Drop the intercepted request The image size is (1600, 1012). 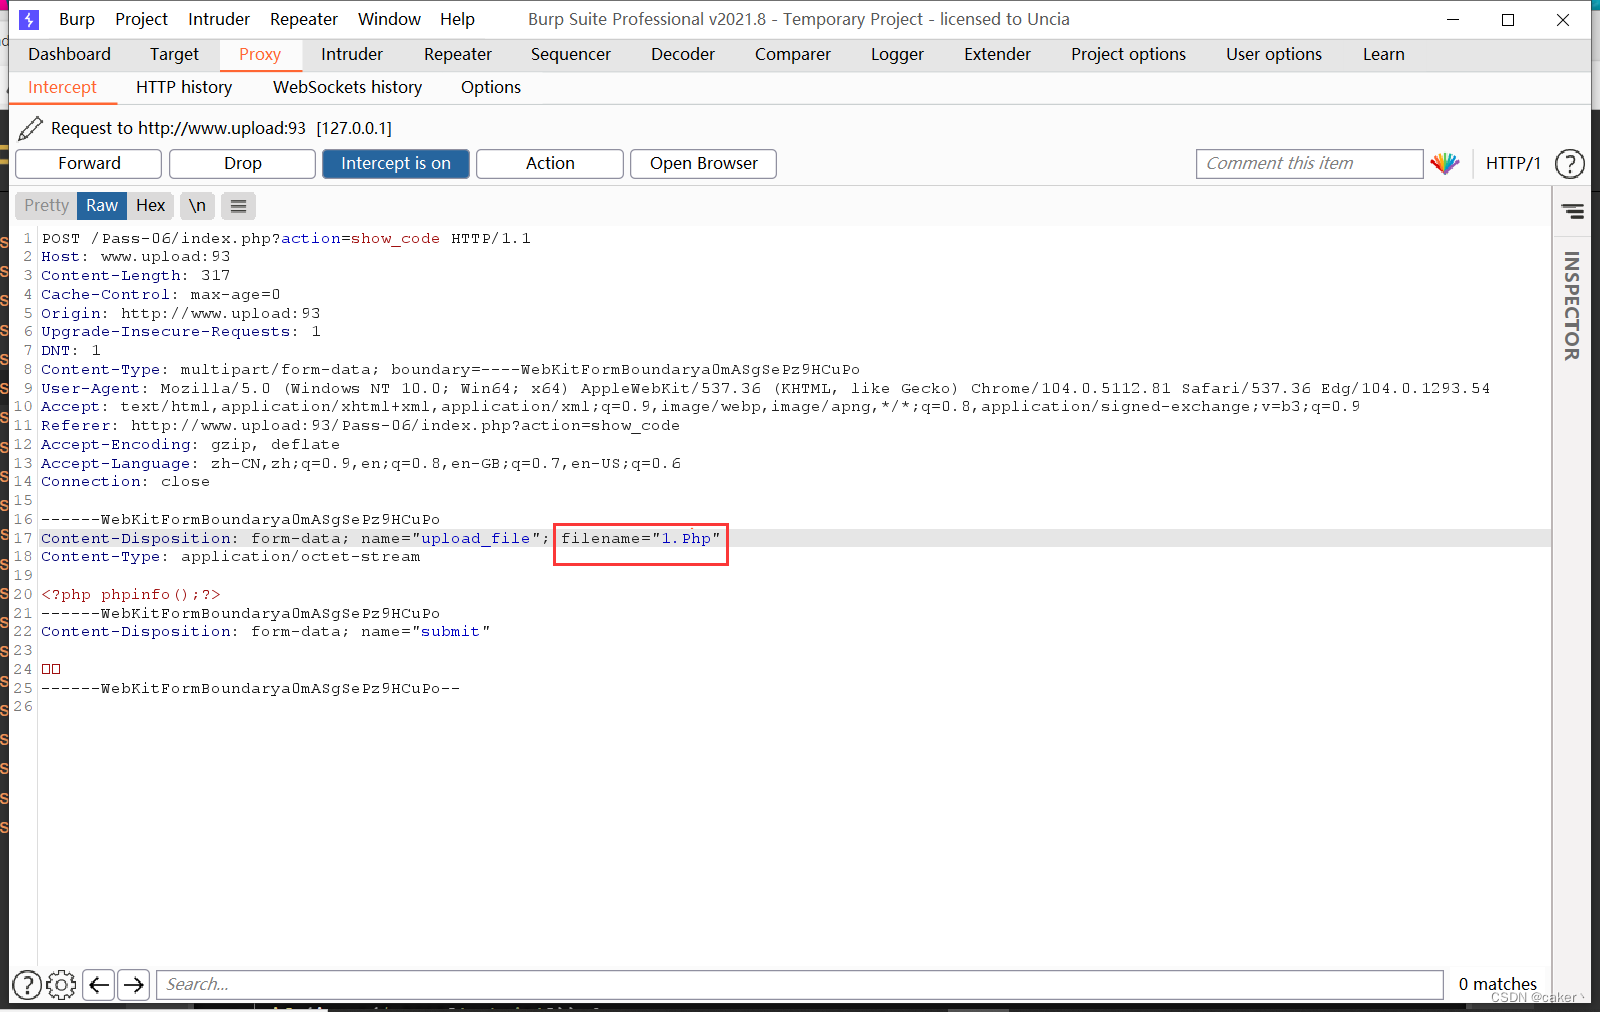point(243,164)
